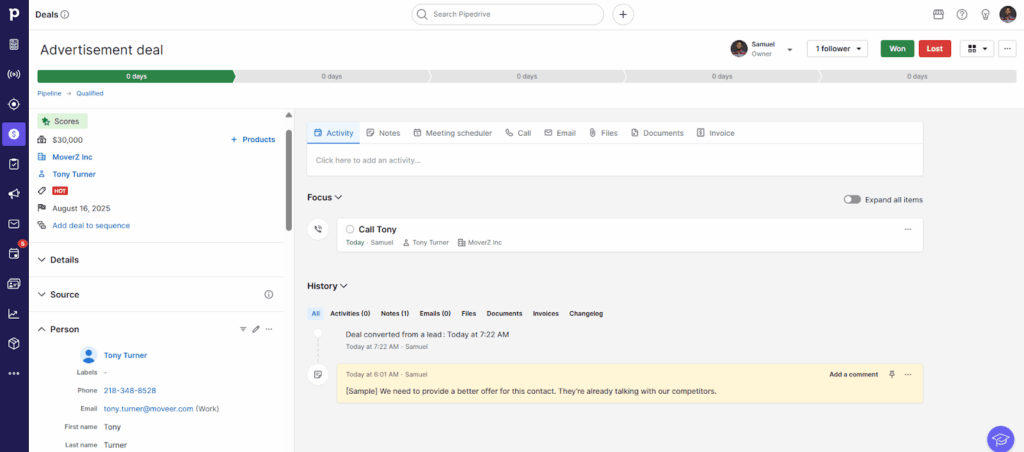Pin the sample note with pin icon
Screen dimensions: 1024x452
click(891, 374)
